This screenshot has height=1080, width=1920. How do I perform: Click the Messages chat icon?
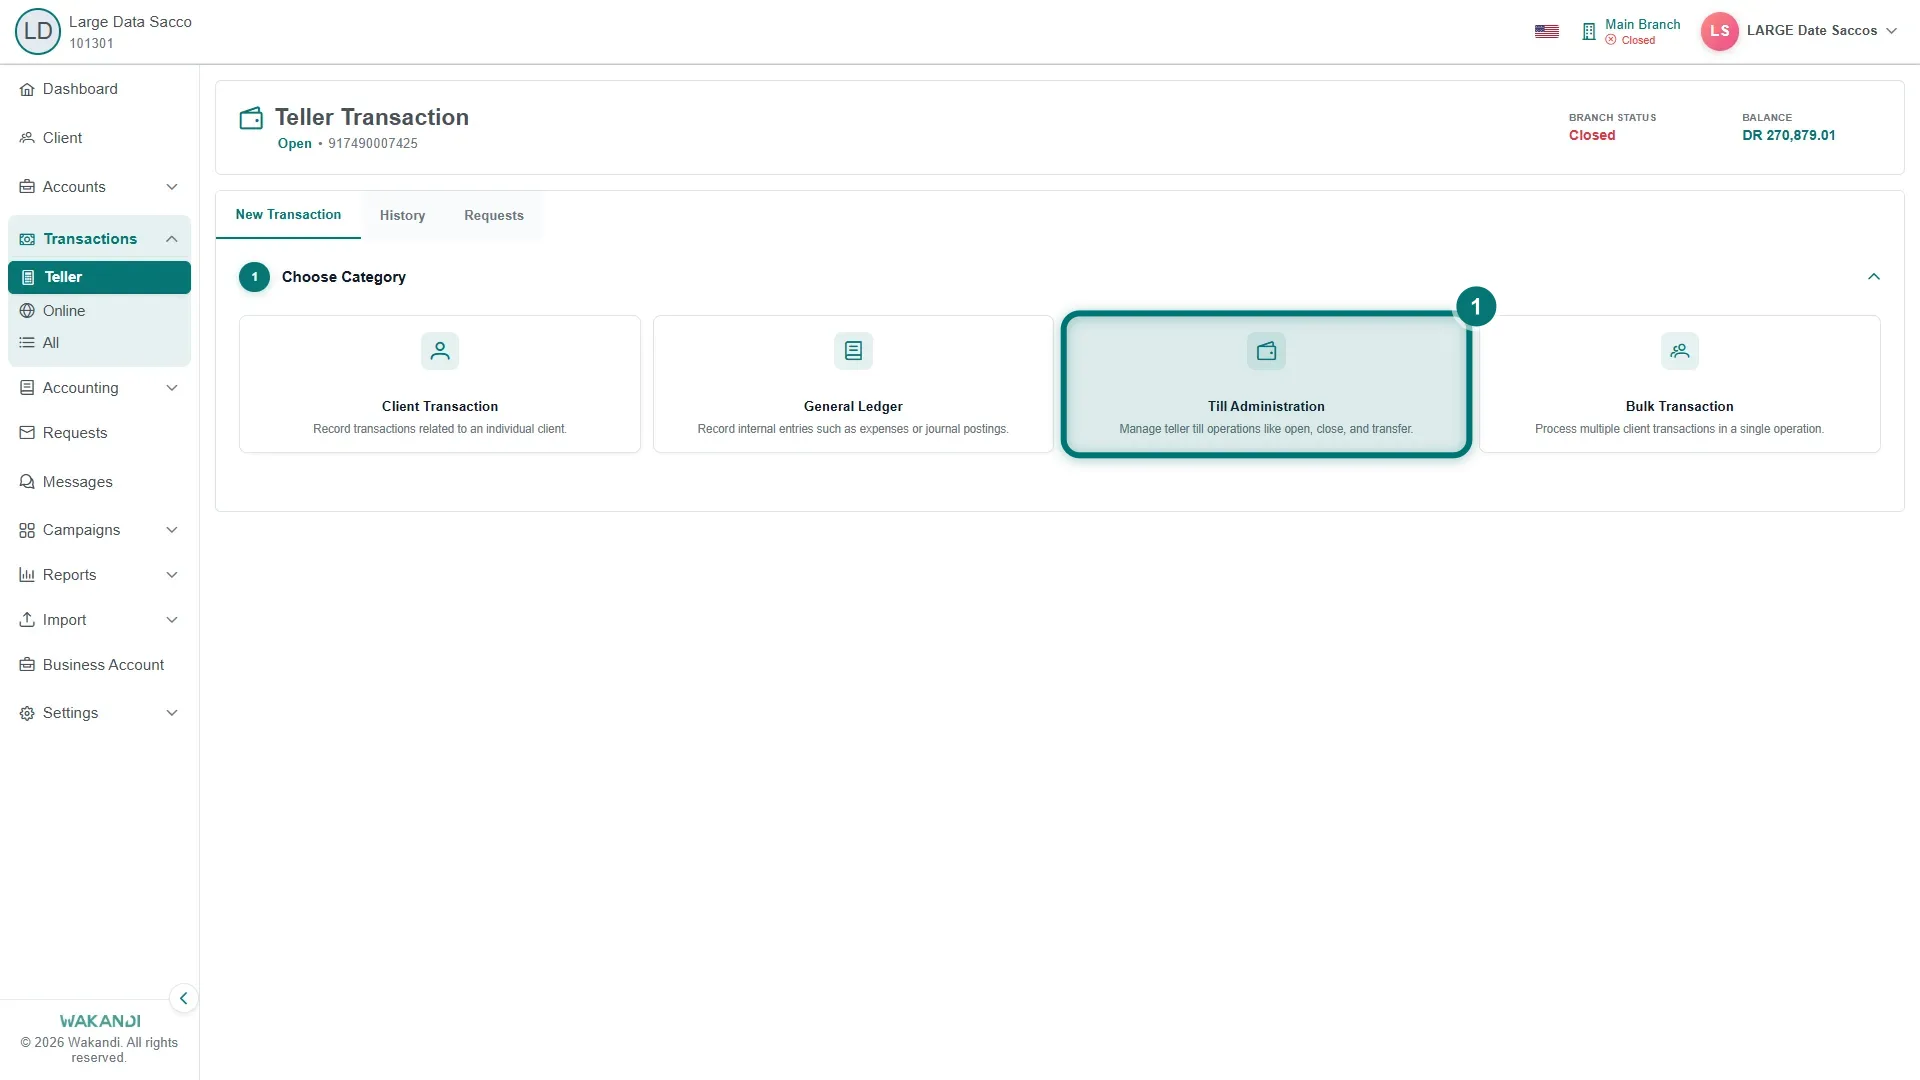(27, 482)
